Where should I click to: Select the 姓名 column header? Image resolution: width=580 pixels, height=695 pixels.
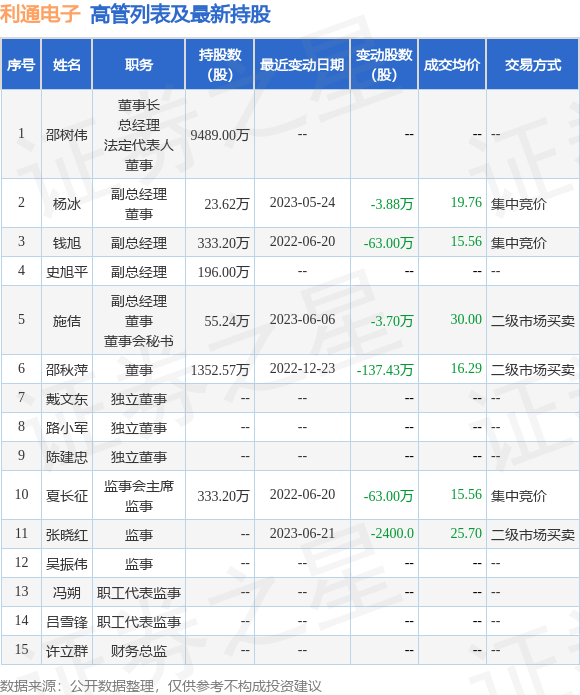pos(66,65)
